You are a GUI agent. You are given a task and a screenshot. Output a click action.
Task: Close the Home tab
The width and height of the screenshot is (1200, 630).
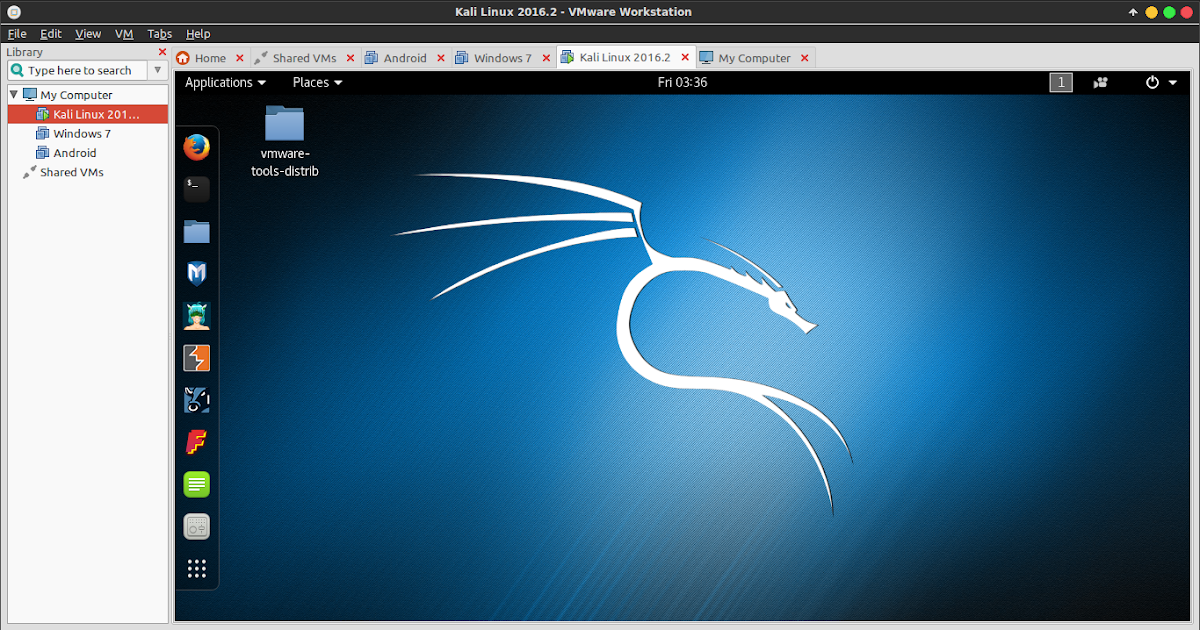pos(240,58)
